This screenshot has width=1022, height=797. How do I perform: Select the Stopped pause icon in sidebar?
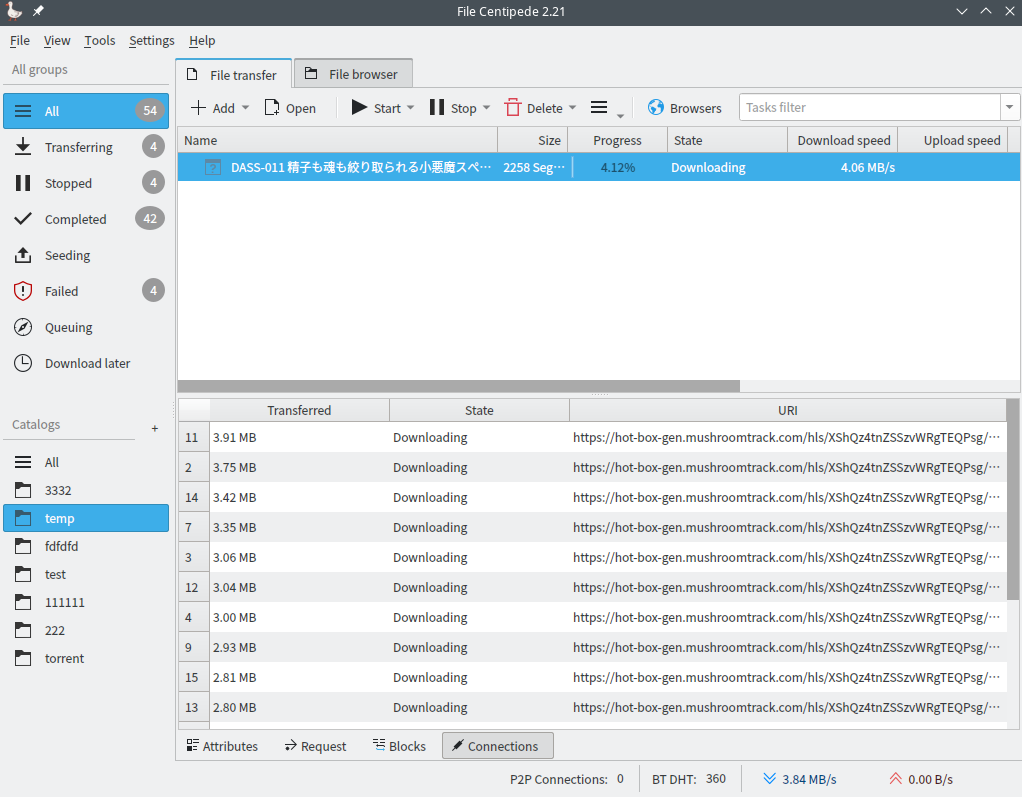click(x=23, y=183)
